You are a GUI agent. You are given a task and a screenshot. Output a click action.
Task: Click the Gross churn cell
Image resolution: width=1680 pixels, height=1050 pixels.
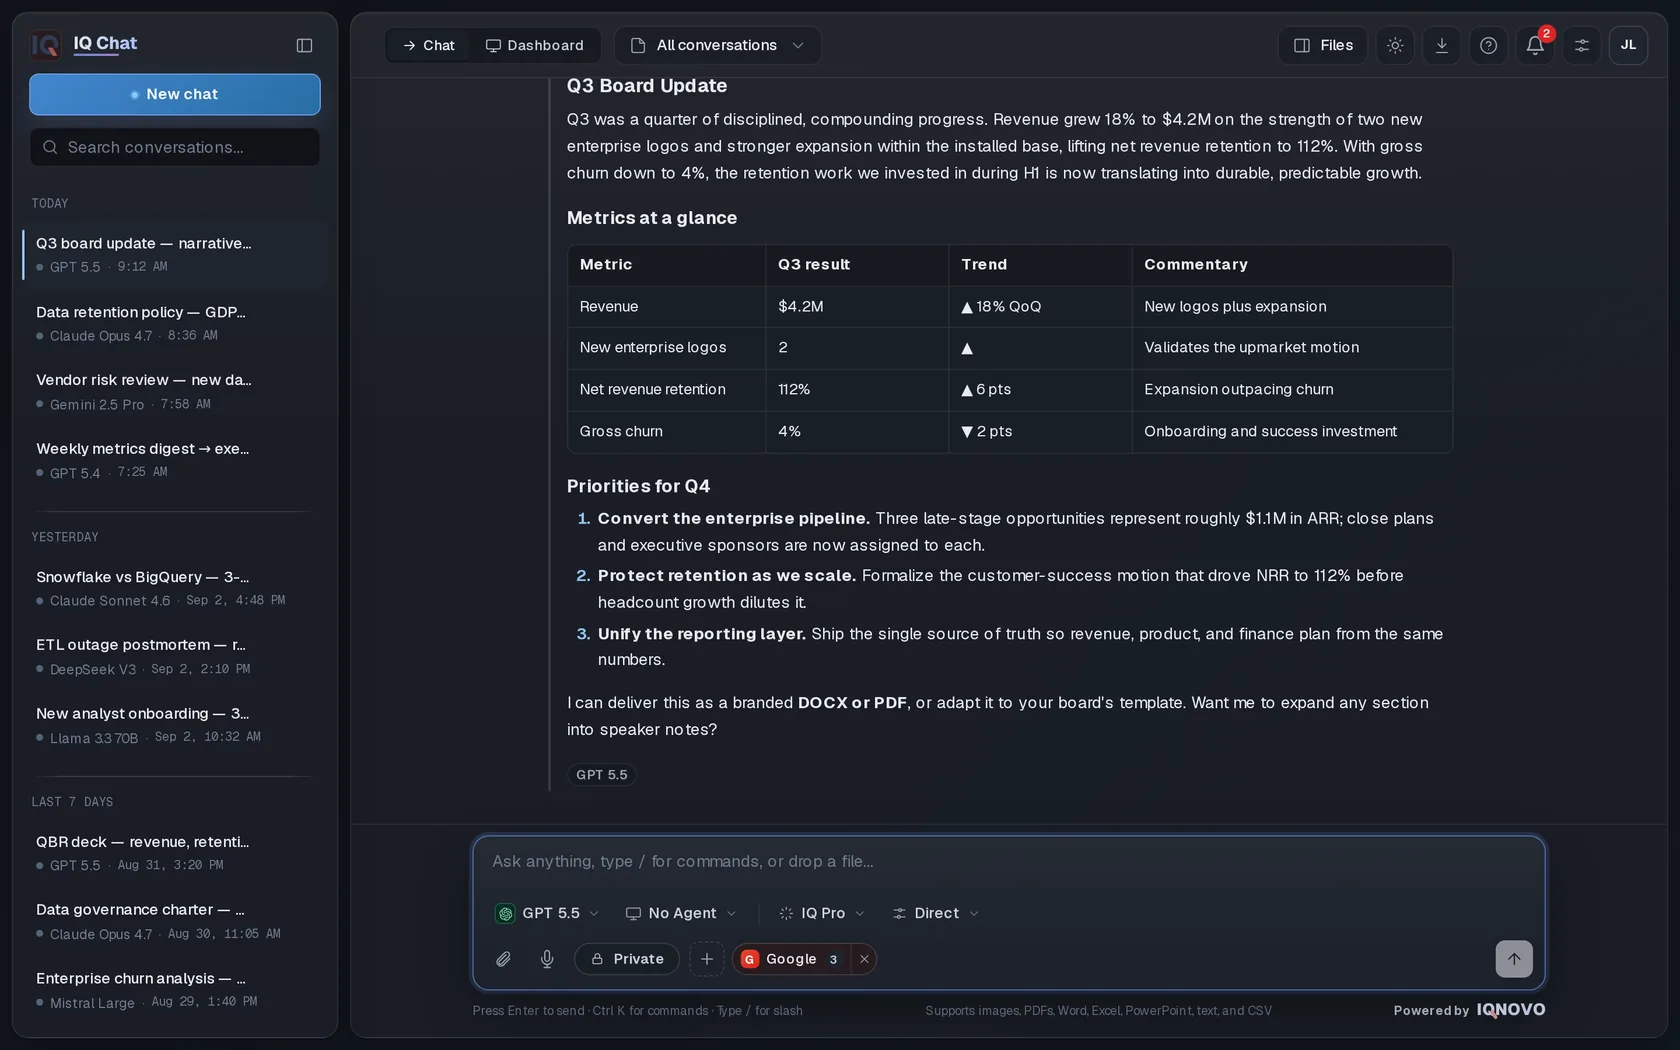click(x=666, y=431)
